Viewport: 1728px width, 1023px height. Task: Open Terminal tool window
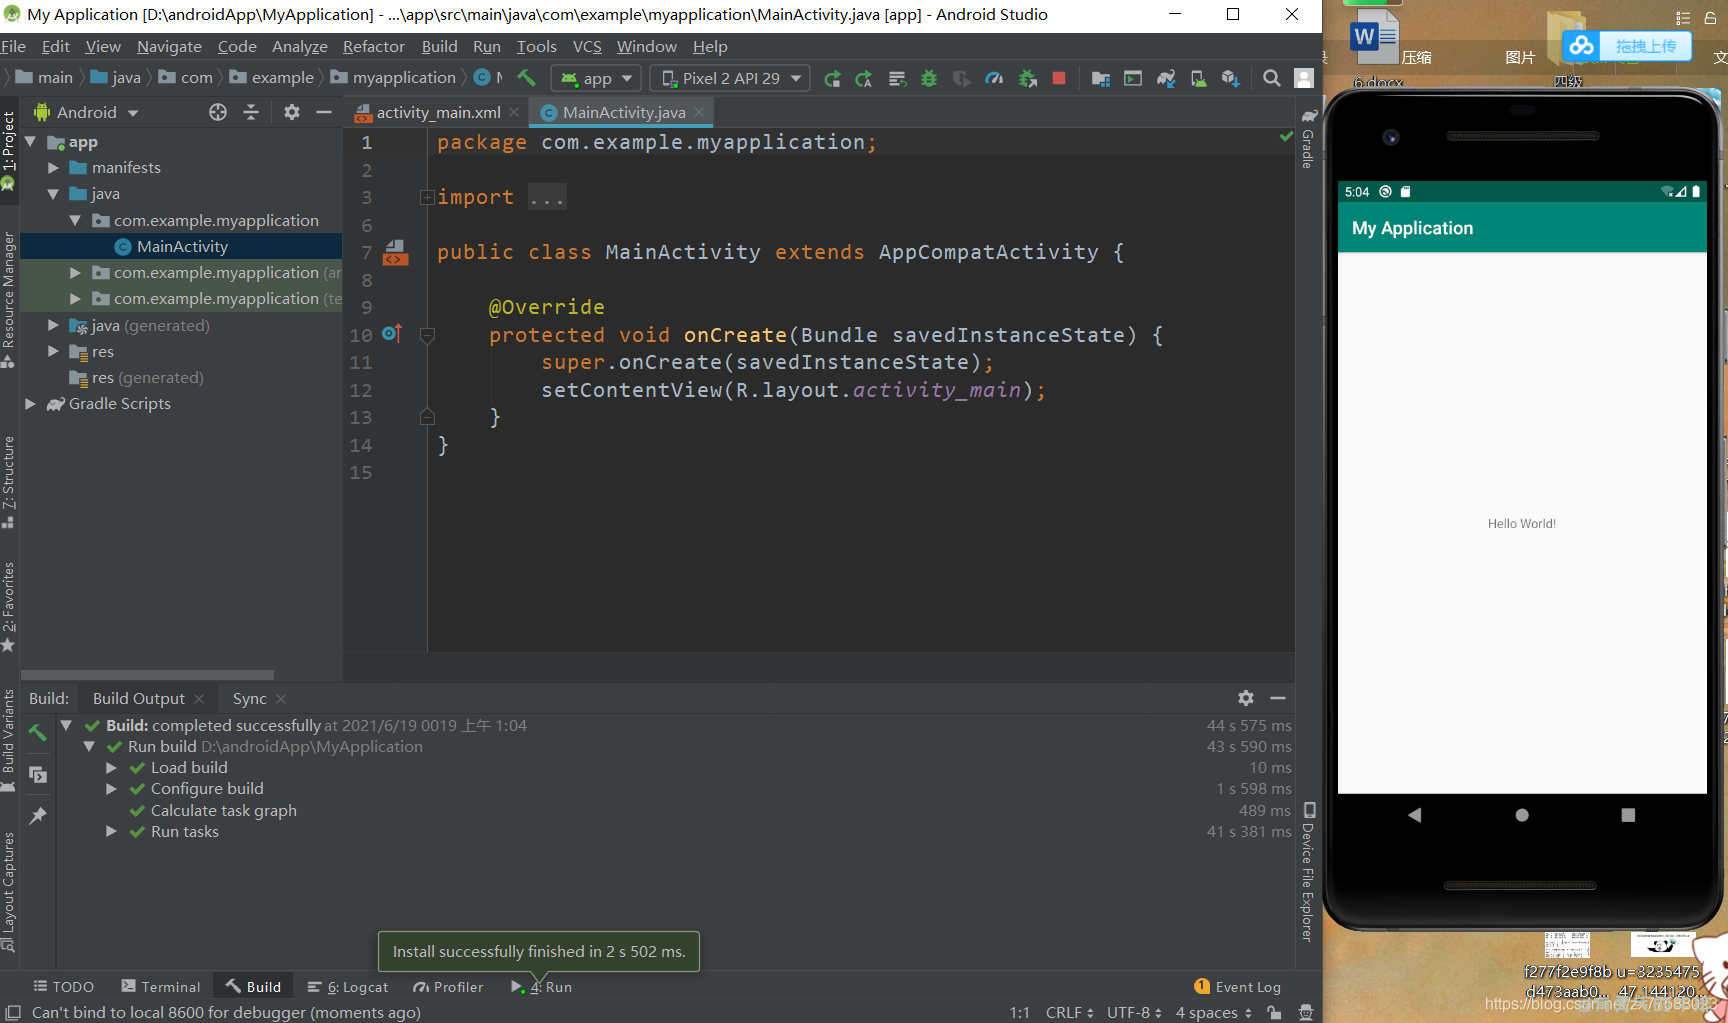[x=161, y=987]
